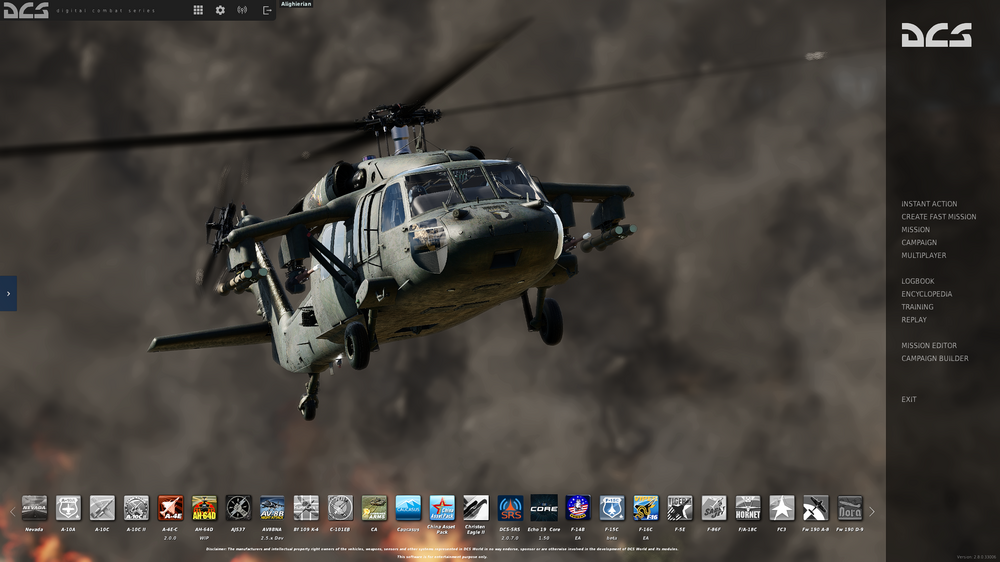
Task: Click the DCS logo in right panel
Action: (x=936, y=35)
